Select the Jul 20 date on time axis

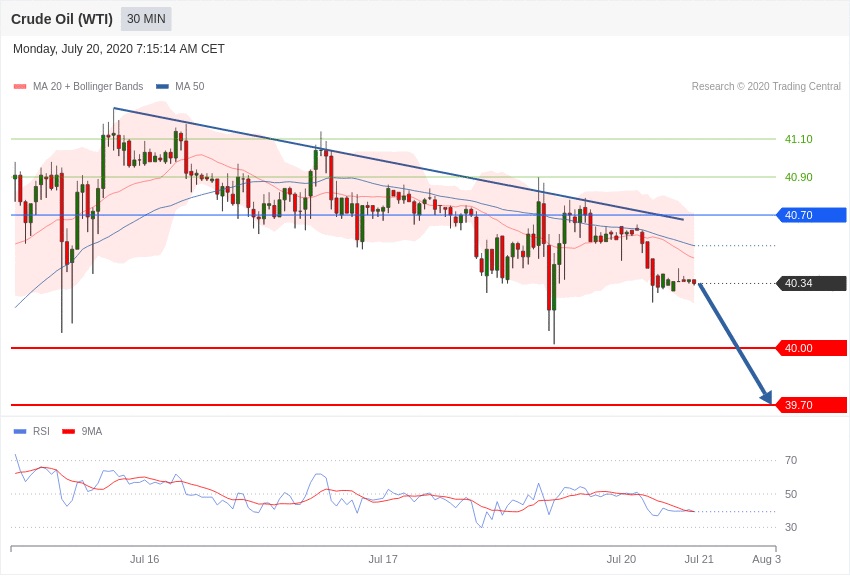click(621, 559)
